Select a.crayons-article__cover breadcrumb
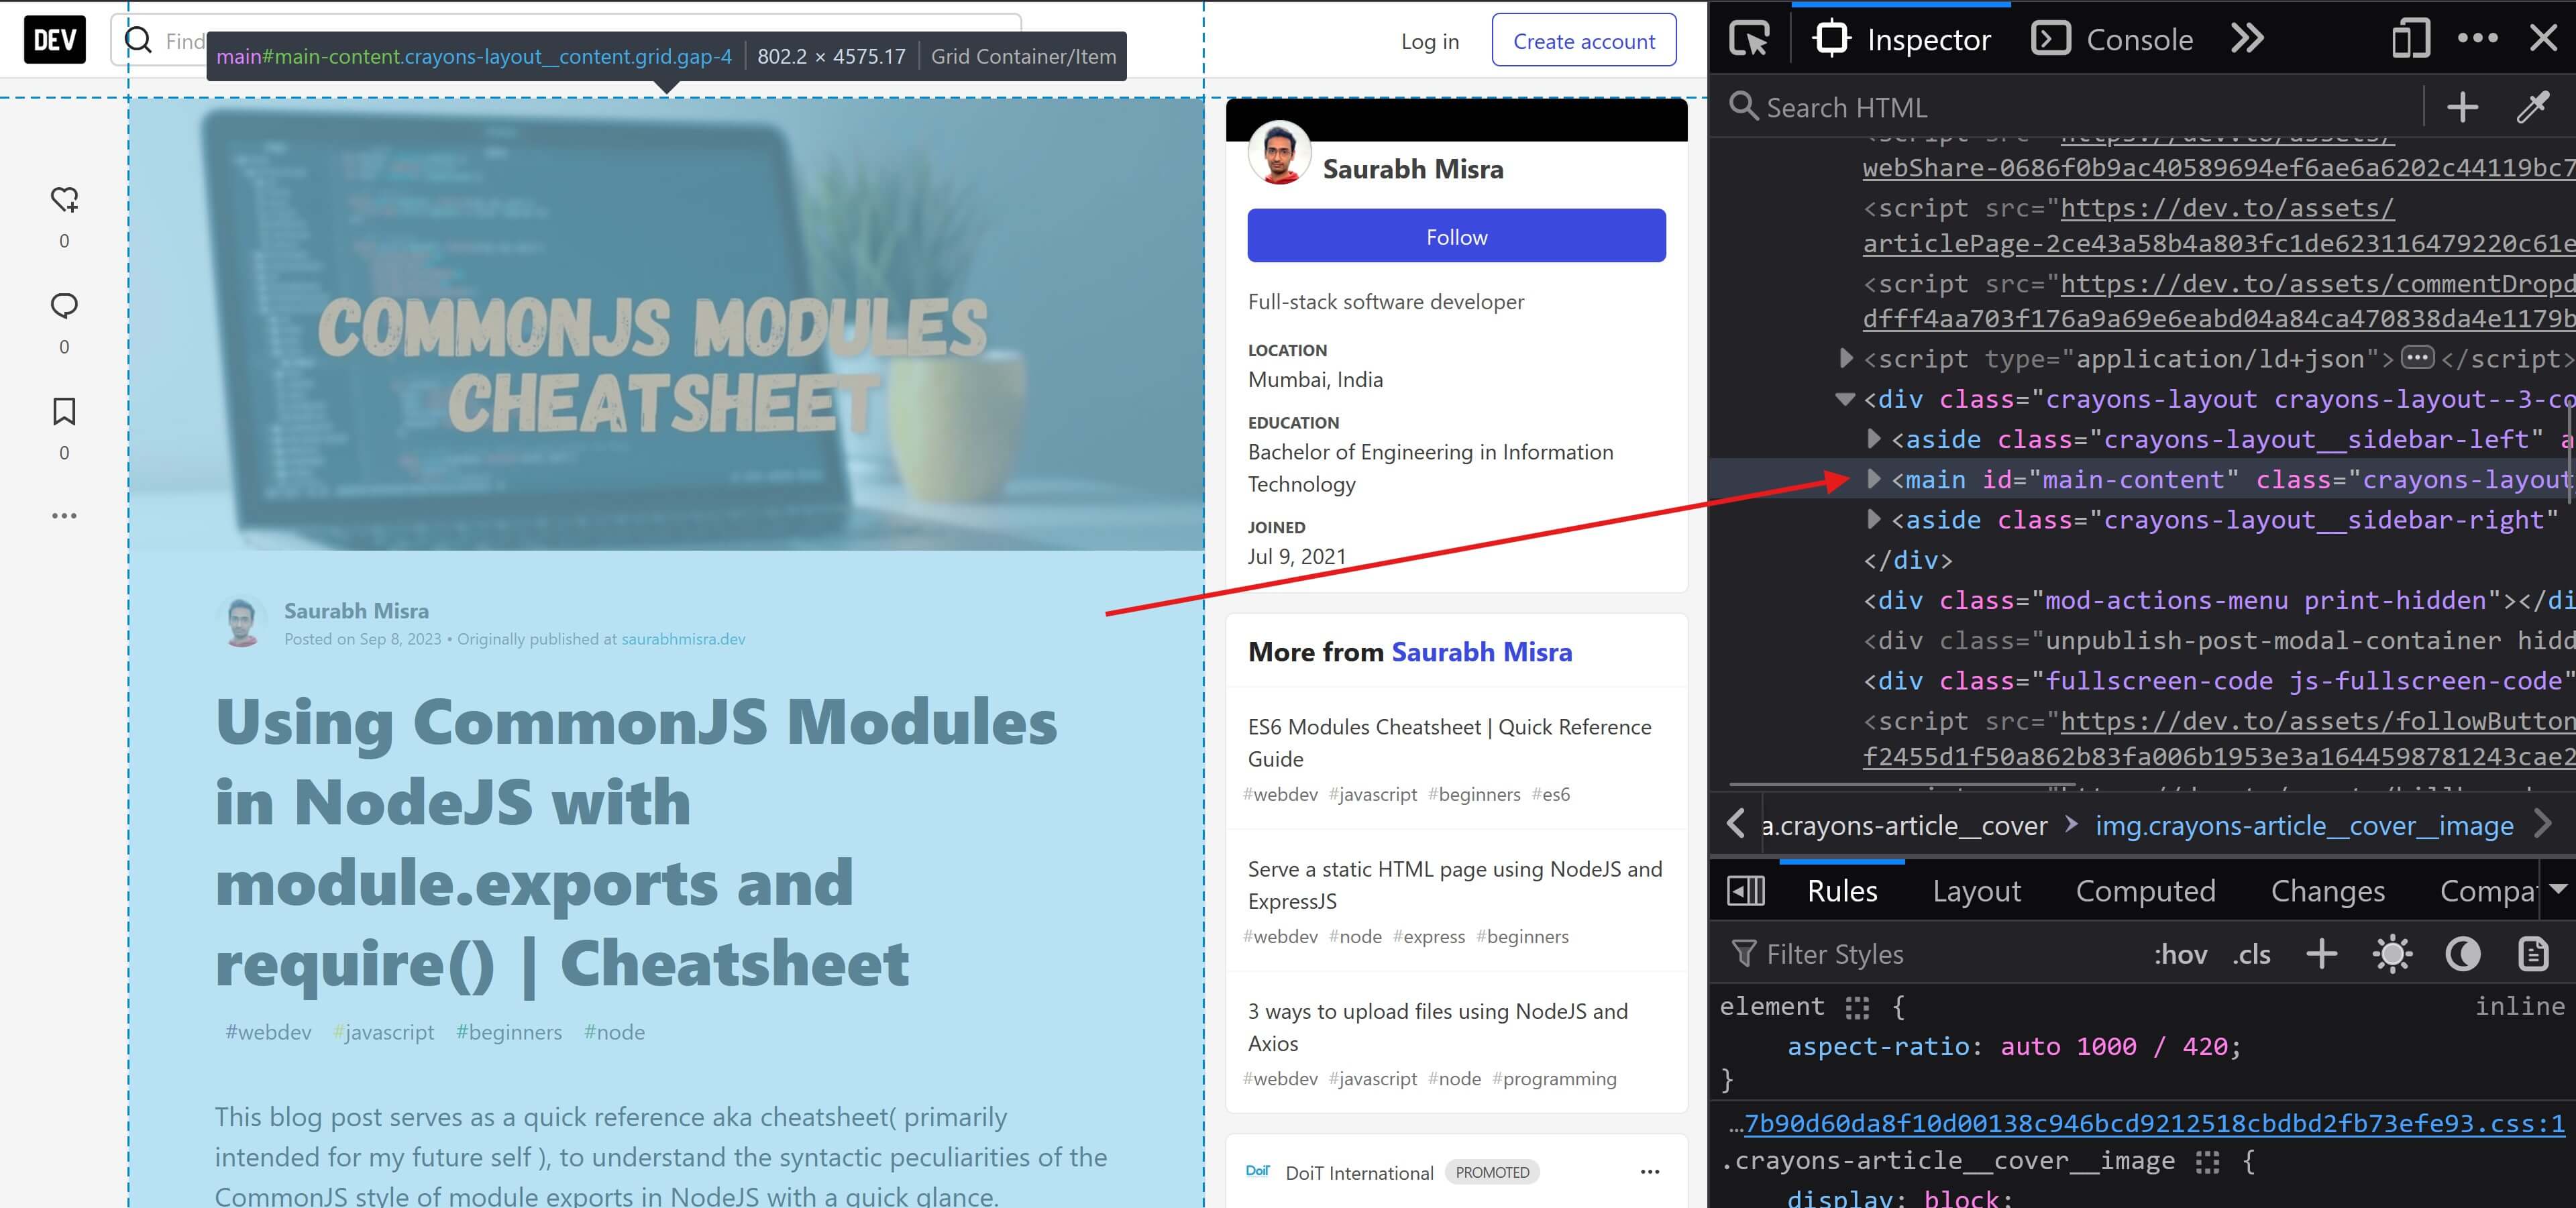 click(x=1904, y=826)
